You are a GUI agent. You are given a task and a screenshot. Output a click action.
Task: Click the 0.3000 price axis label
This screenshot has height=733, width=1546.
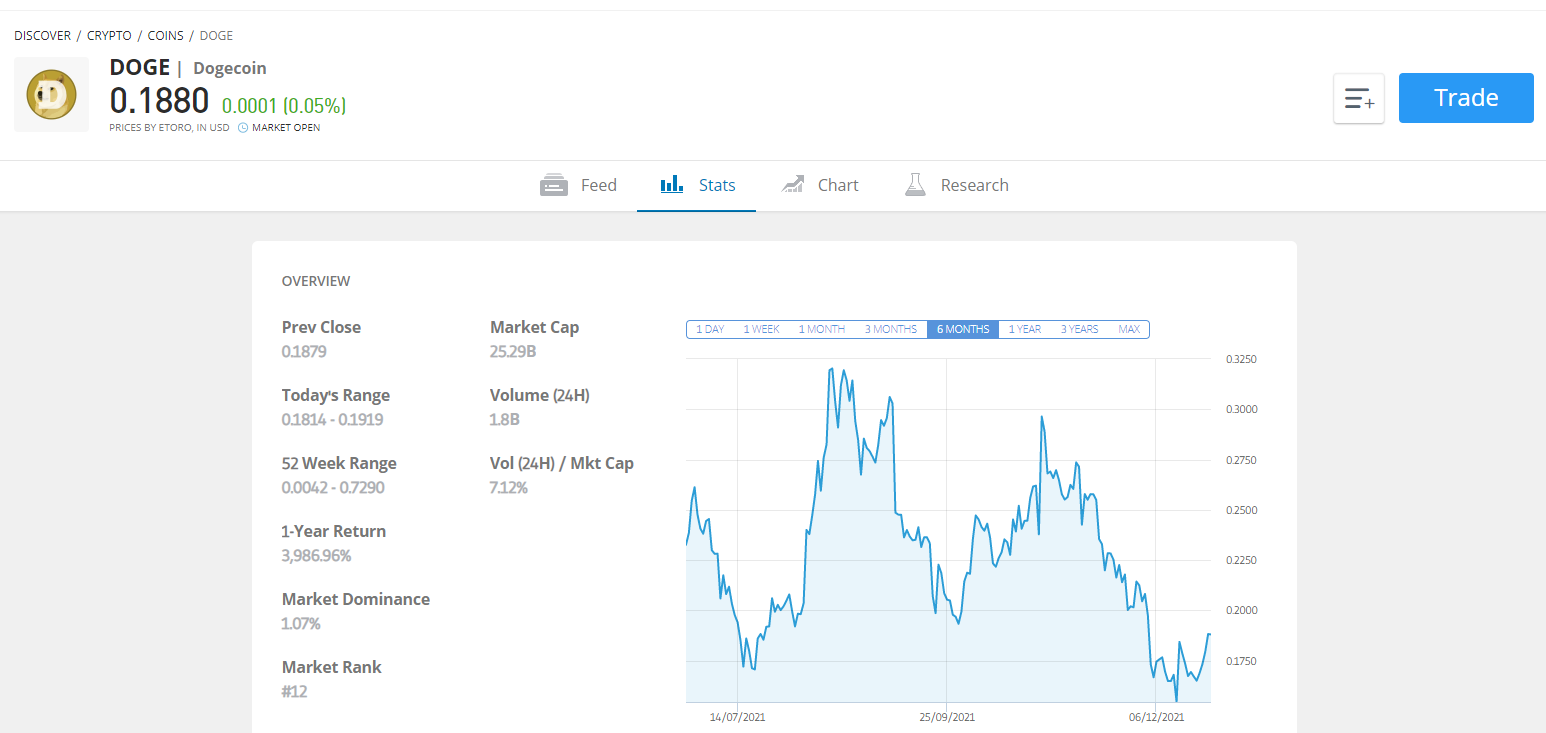coord(1242,409)
